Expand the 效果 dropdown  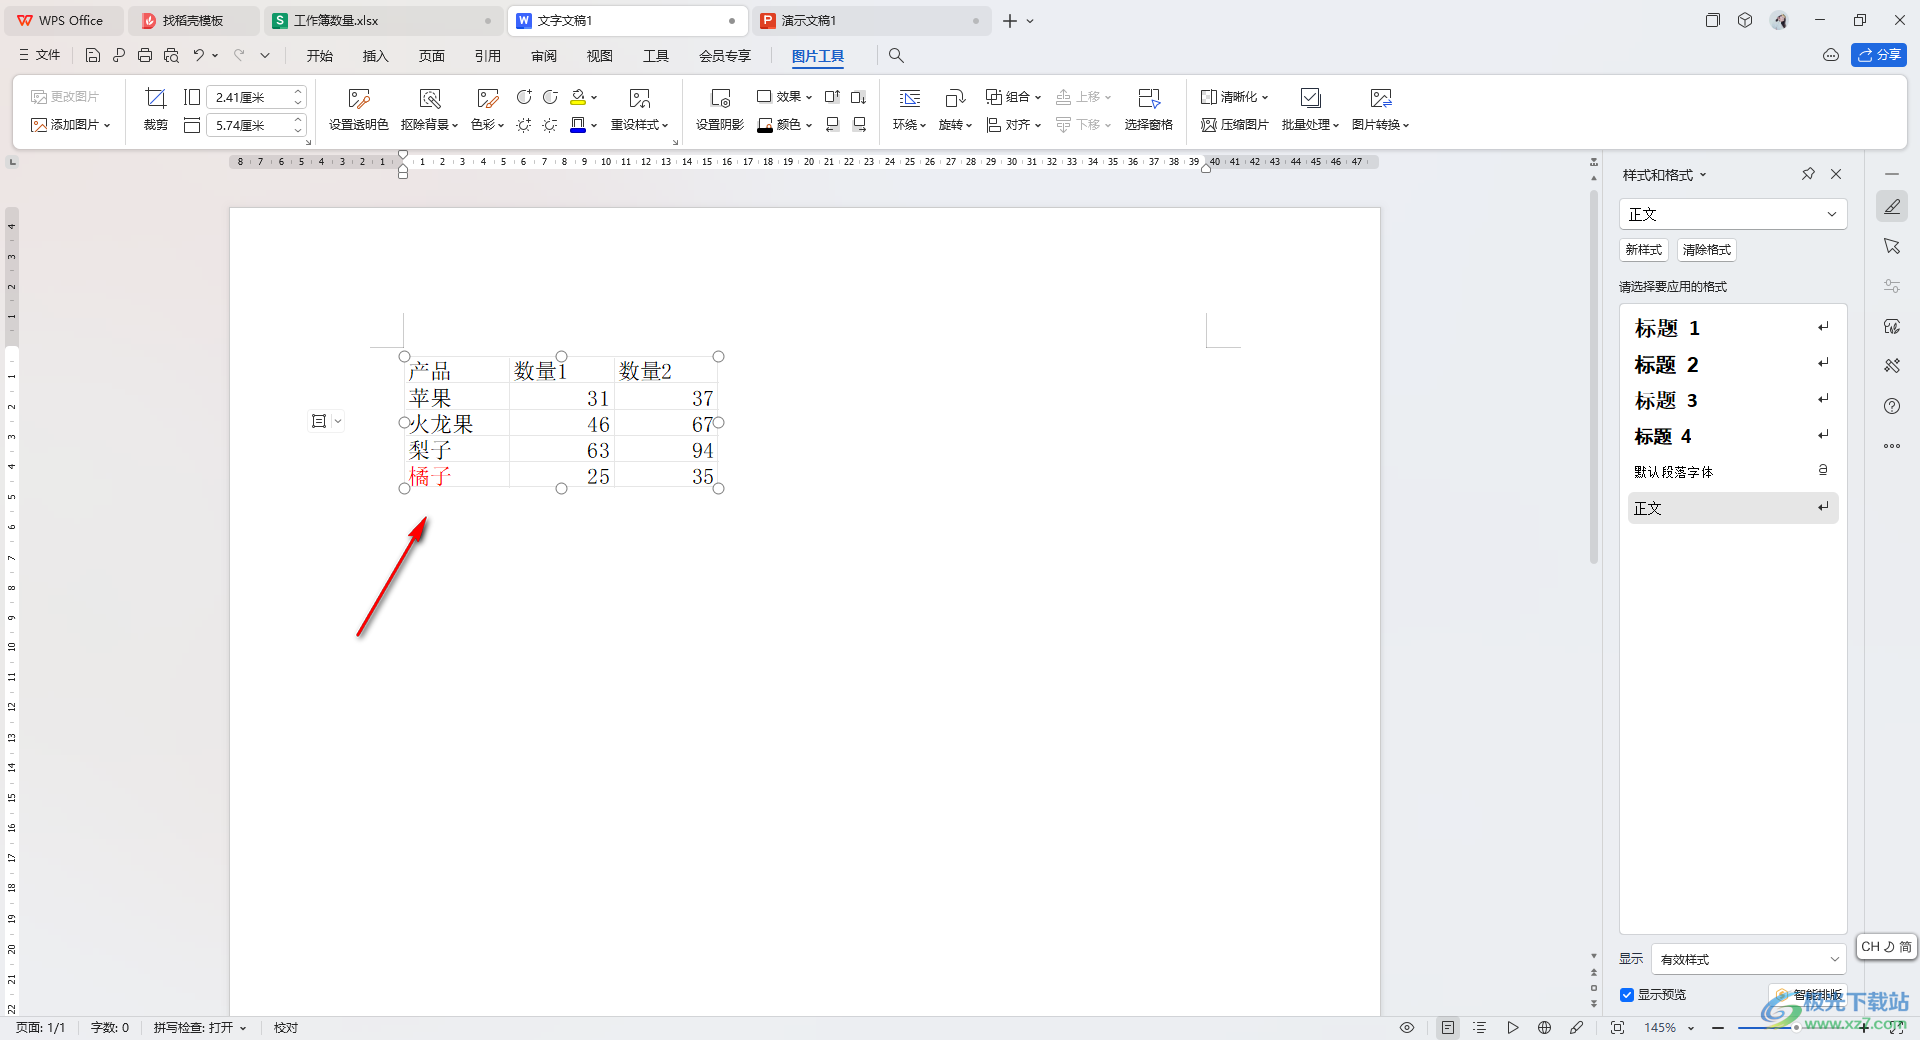(x=785, y=97)
